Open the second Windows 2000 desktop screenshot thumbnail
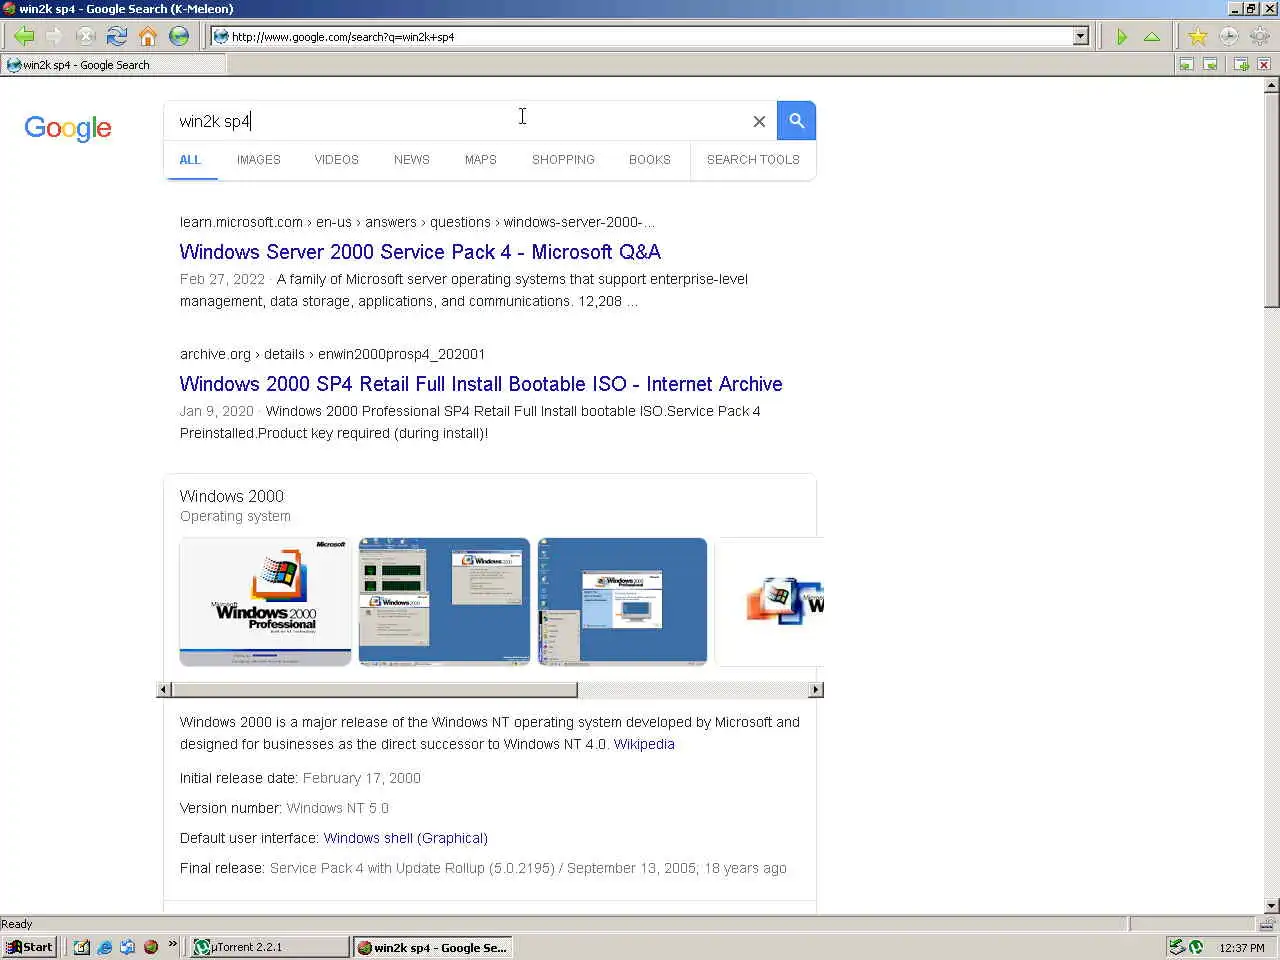 (x=444, y=602)
